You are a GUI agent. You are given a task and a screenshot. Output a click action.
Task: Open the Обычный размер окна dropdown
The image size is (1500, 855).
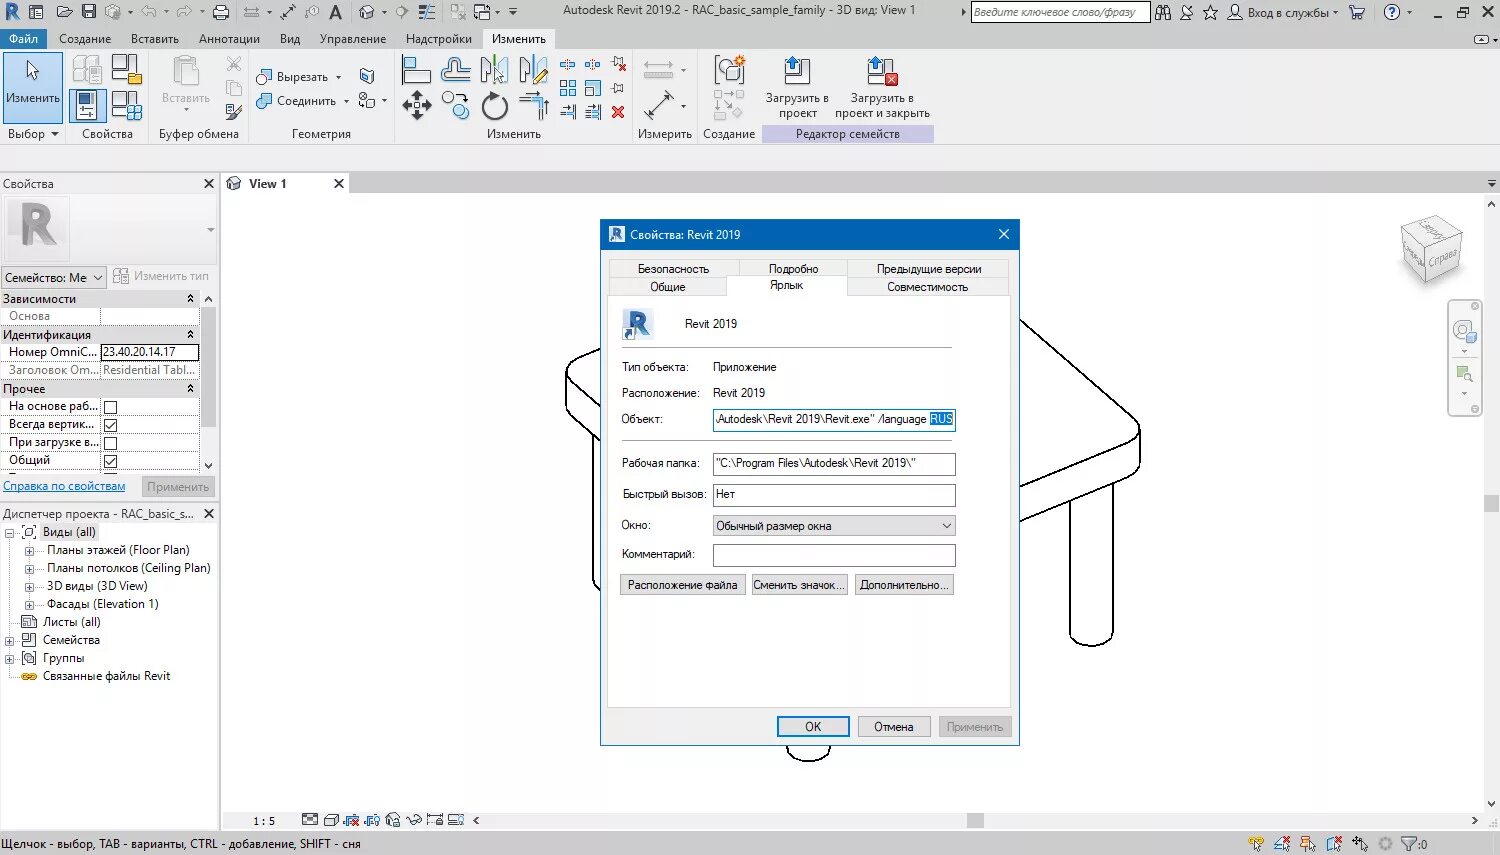834,526
